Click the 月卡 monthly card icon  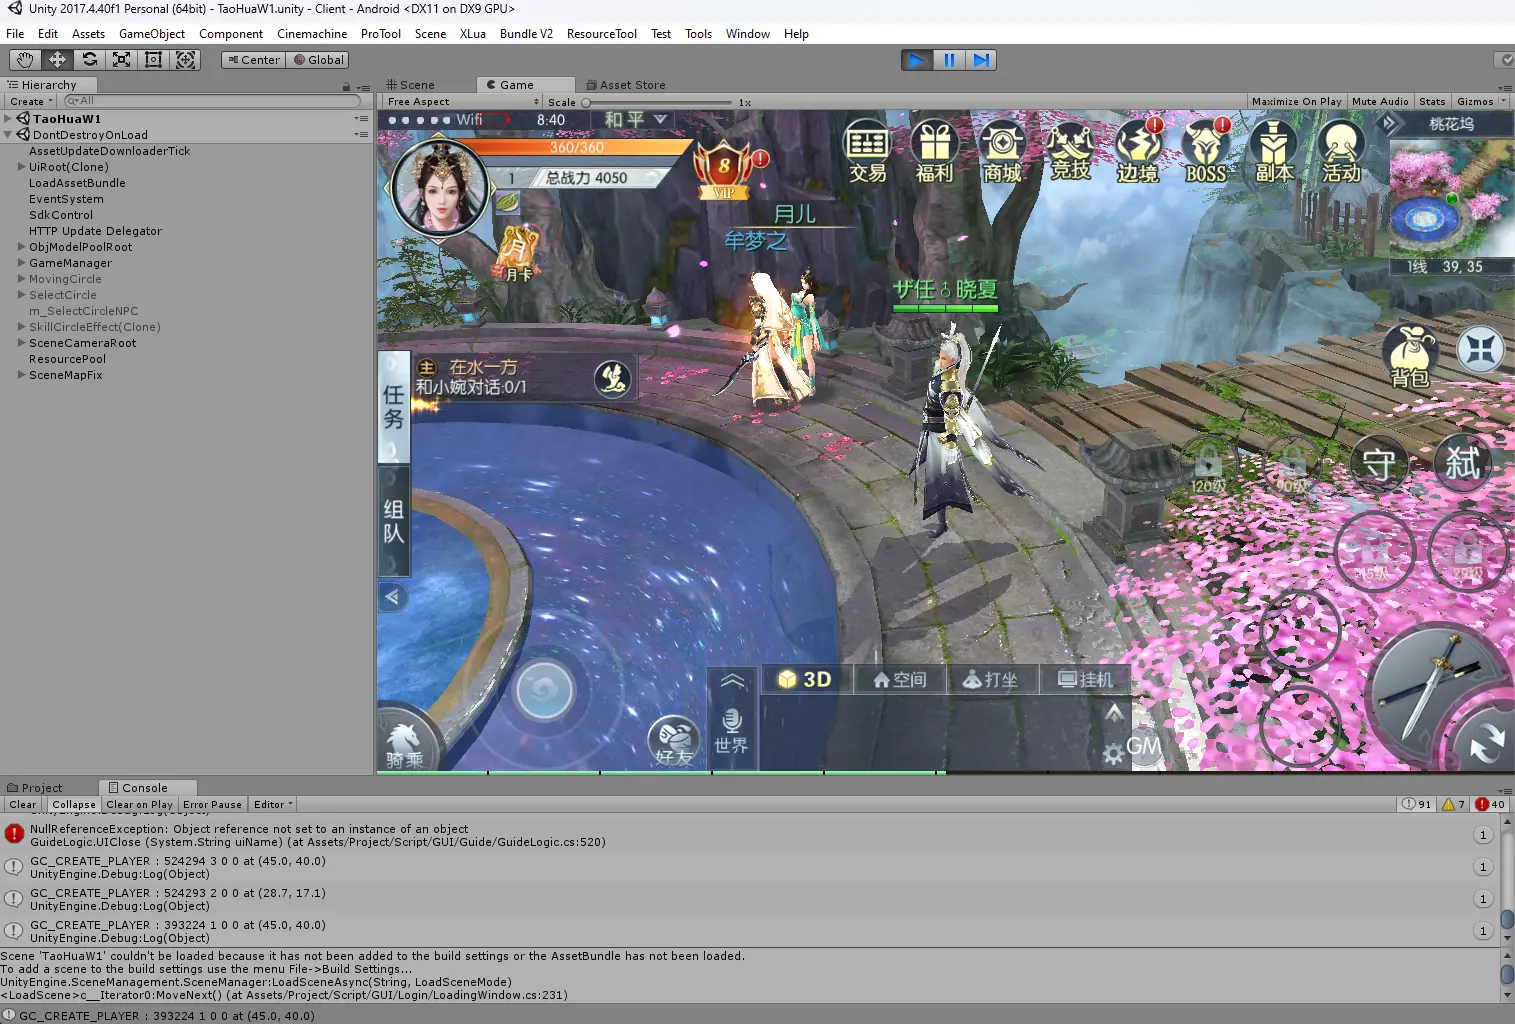(518, 254)
